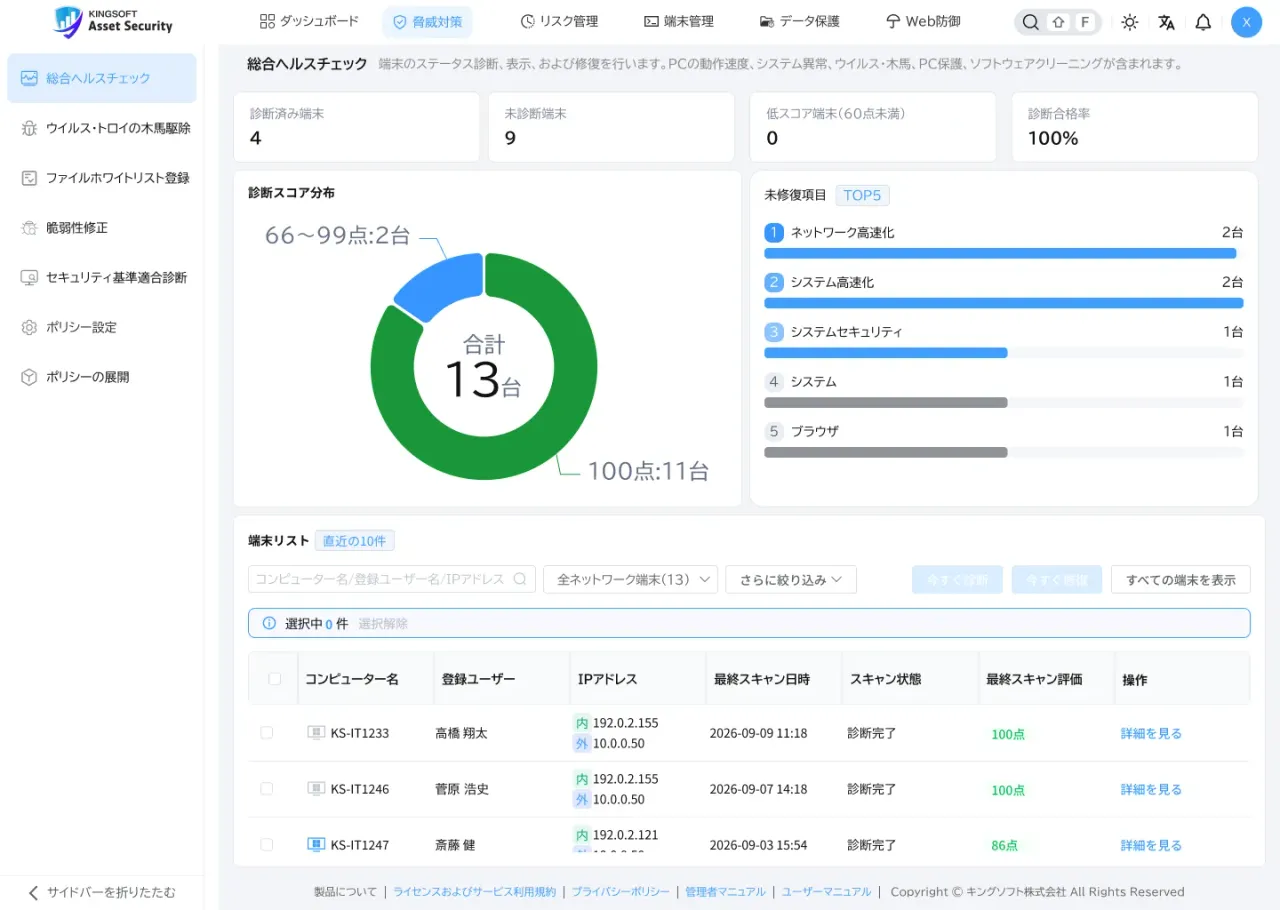Switch to 端末管理 tab
This screenshot has height=910, width=1280.
coord(679,22)
